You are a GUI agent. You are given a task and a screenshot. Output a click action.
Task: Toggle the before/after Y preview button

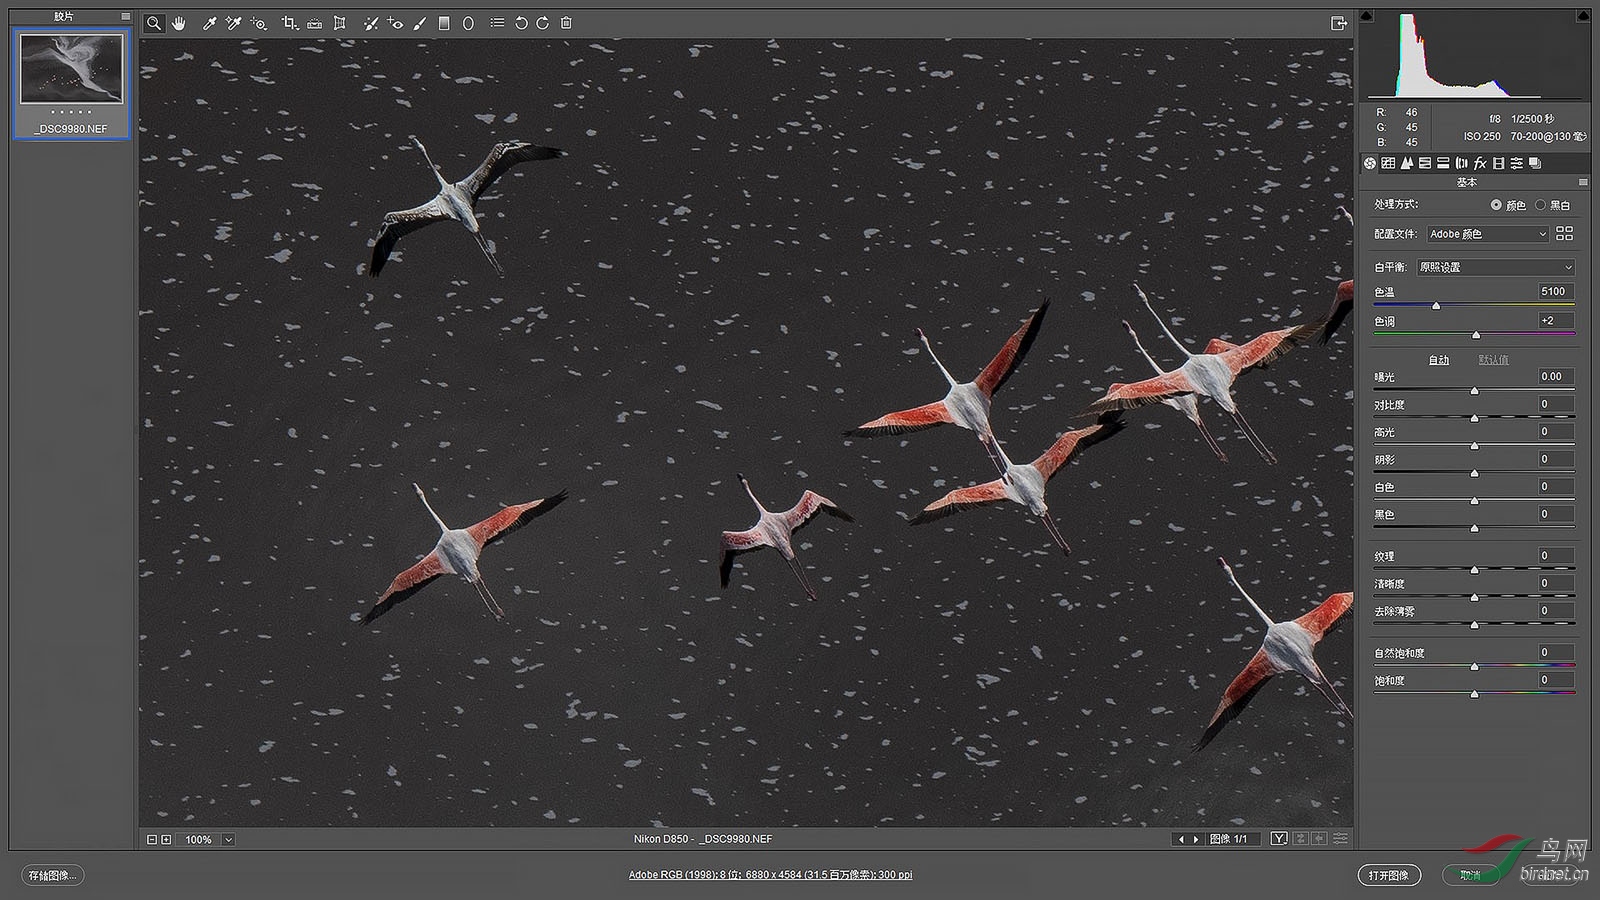(1279, 839)
